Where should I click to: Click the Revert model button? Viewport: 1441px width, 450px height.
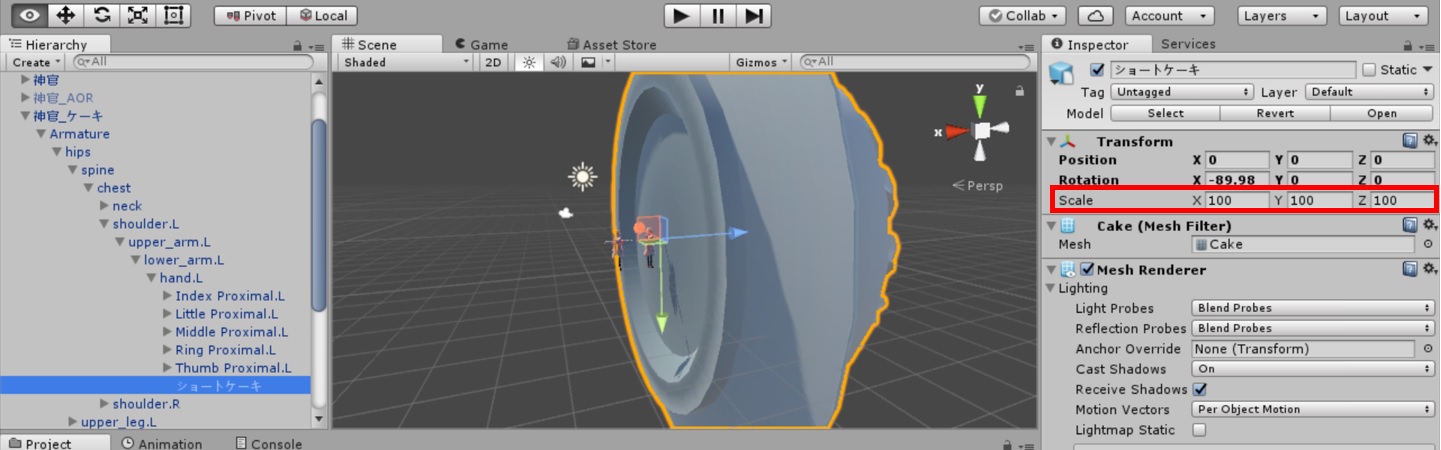1275,113
